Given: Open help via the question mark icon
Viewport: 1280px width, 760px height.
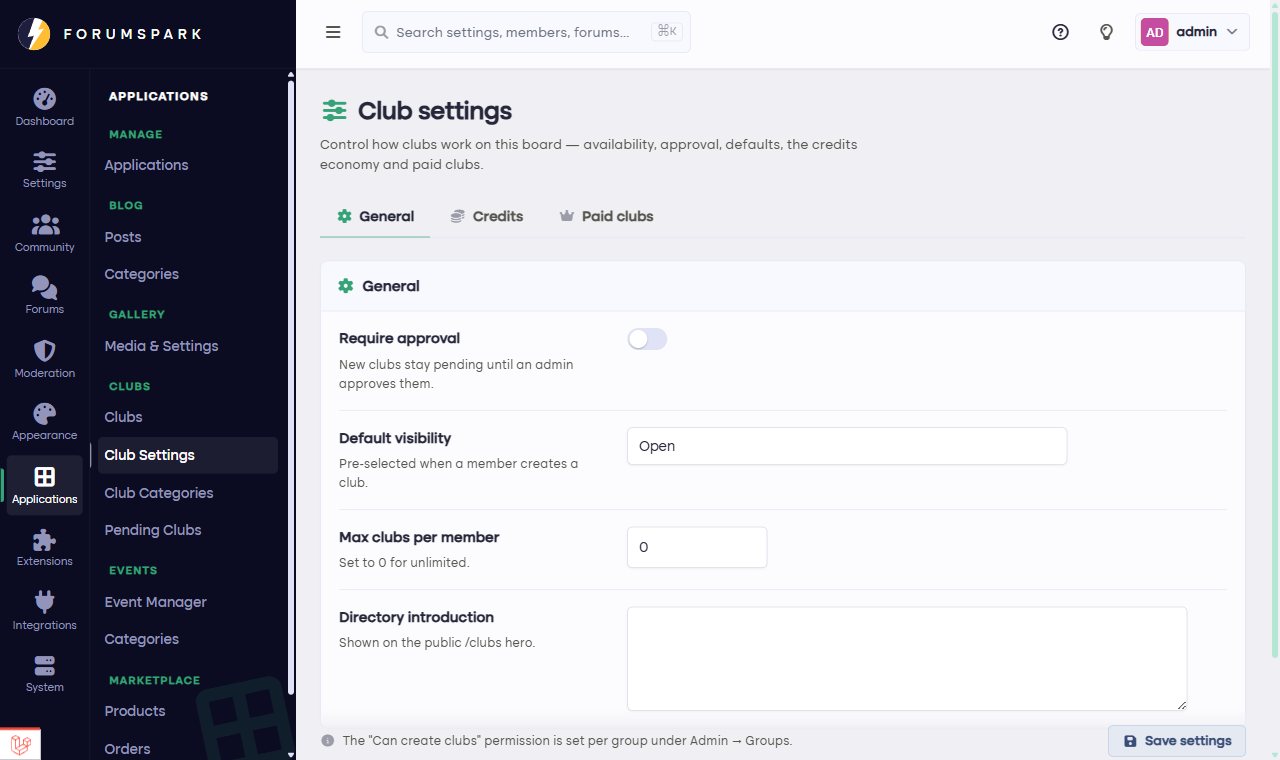Looking at the screenshot, I should click(x=1061, y=32).
